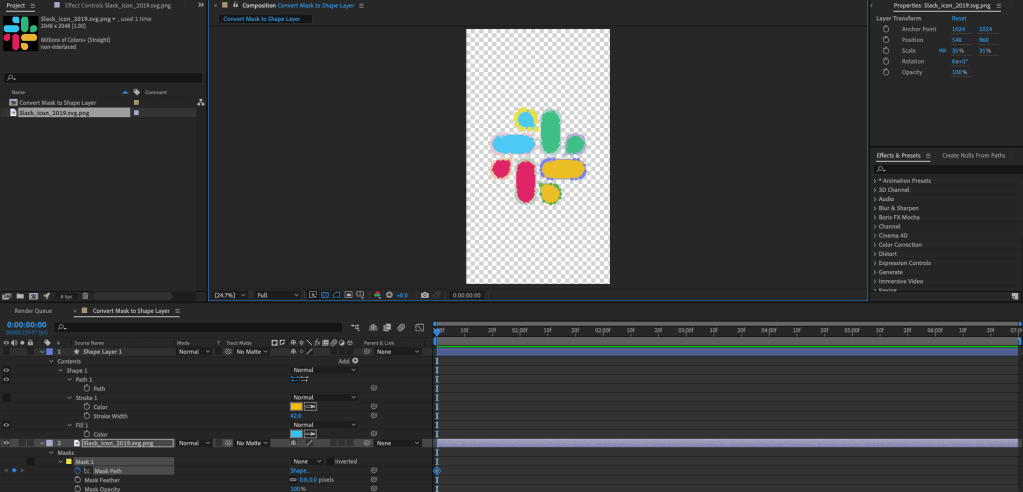Viewport: 1023px width, 492px height.
Task: Open the viewer resolution dropdown set to Full
Action: coord(277,295)
